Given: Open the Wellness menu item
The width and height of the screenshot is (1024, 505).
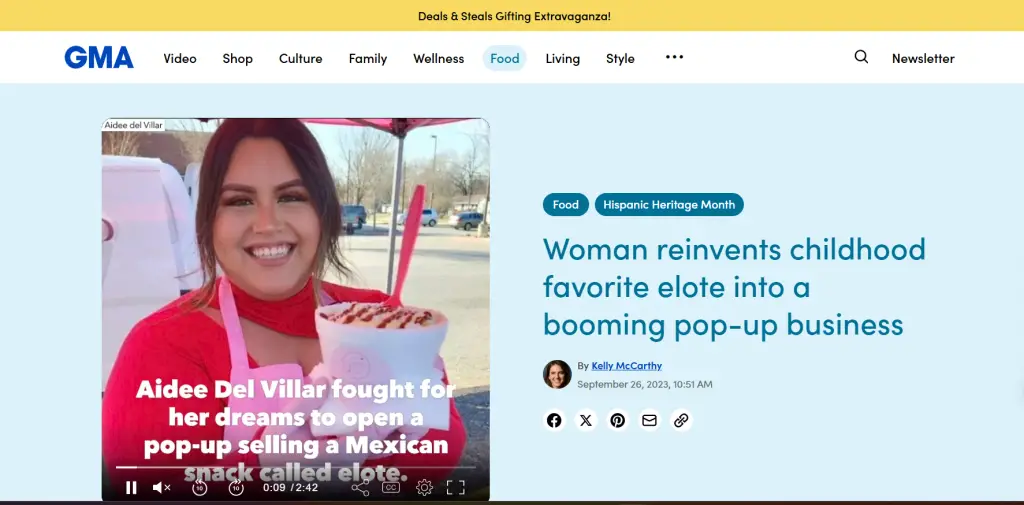Looking at the screenshot, I should [438, 58].
